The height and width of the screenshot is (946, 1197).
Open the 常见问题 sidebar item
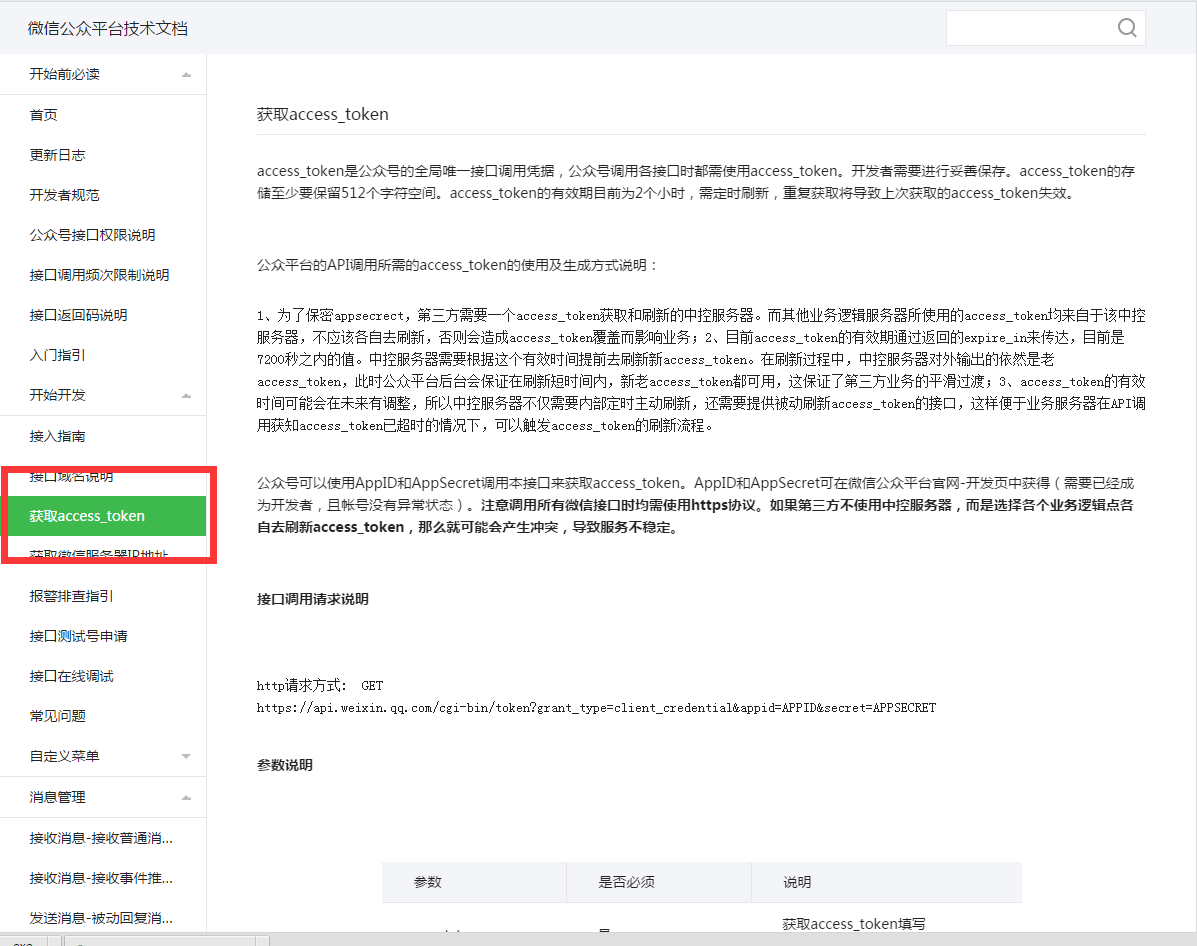coord(57,716)
